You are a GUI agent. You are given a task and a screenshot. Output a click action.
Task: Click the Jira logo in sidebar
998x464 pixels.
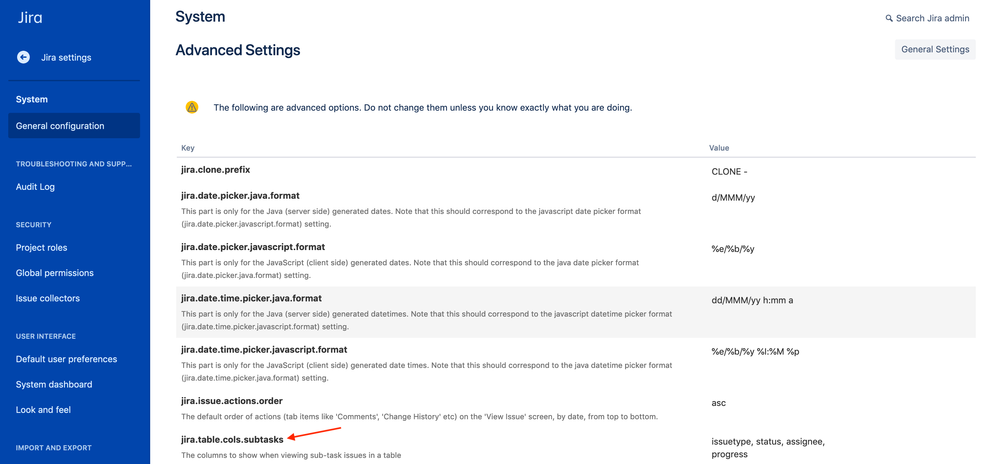(30, 17)
